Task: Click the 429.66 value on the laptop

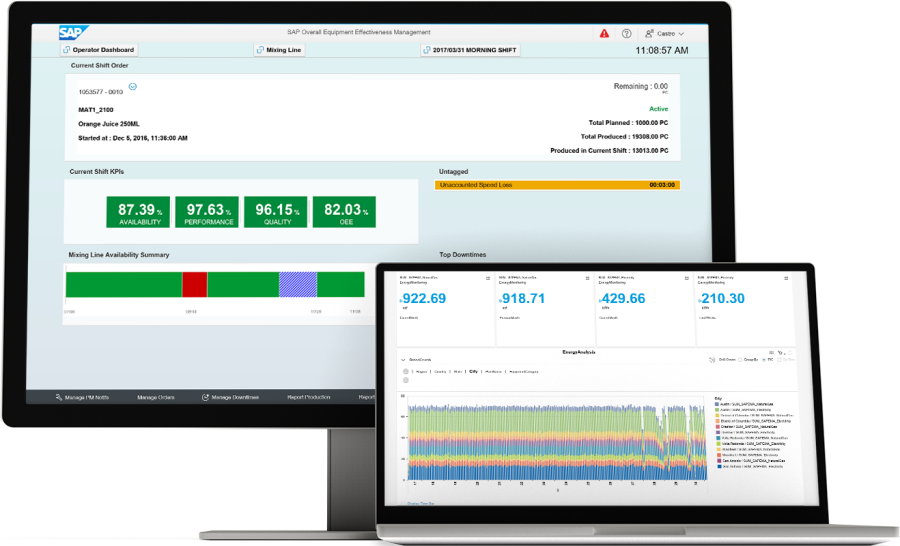Action: point(623,299)
